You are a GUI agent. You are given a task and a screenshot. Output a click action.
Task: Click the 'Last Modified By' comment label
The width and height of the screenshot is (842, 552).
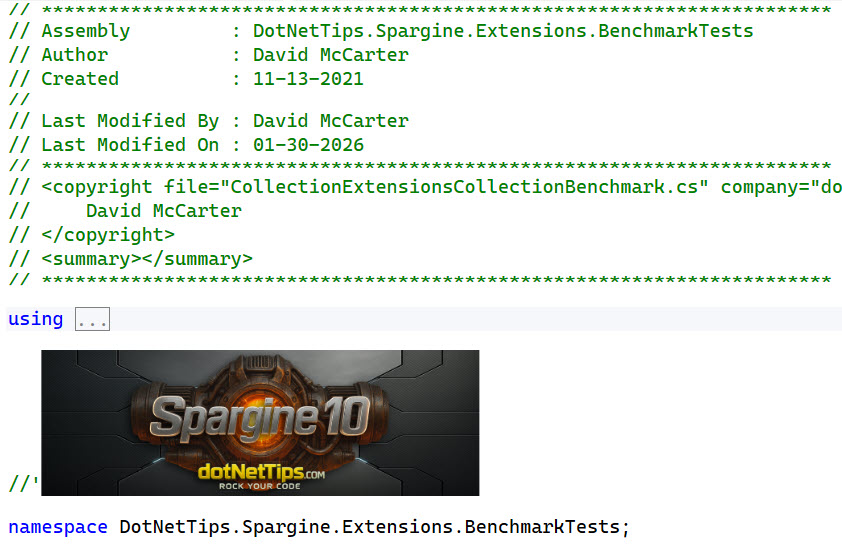pyautogui.click(x=129, y=121)
